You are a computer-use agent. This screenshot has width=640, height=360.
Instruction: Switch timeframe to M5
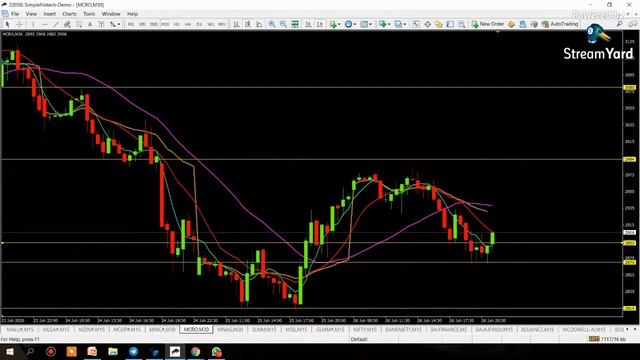[x=142, y=24]
